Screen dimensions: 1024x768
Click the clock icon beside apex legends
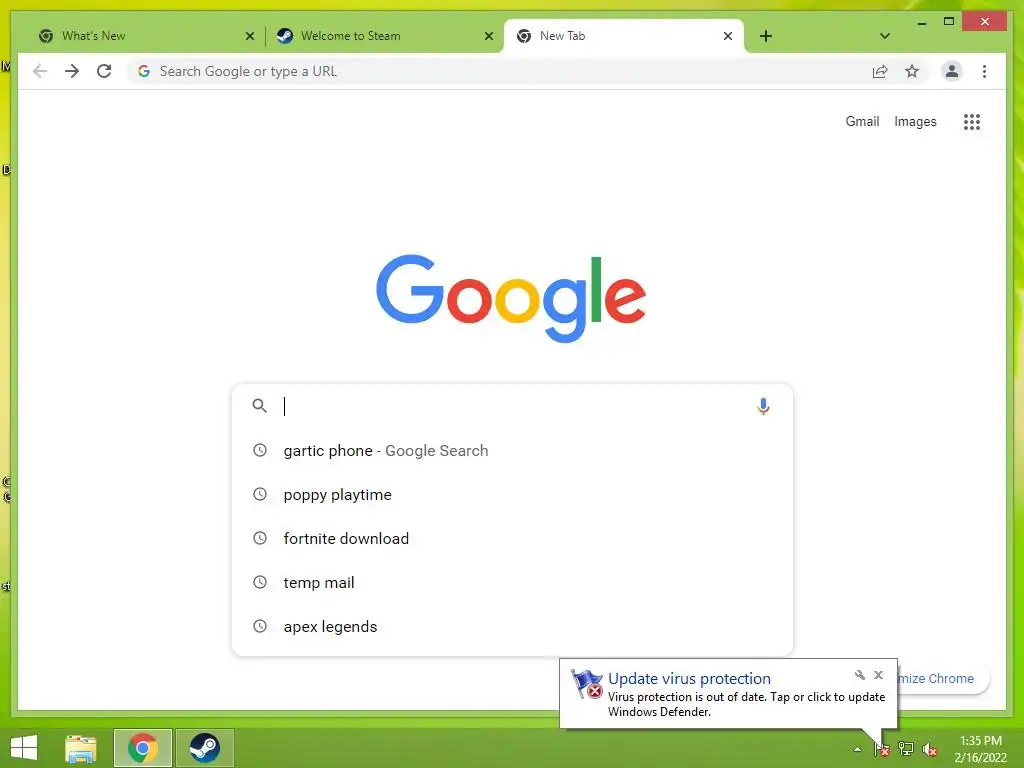[260, 626]
